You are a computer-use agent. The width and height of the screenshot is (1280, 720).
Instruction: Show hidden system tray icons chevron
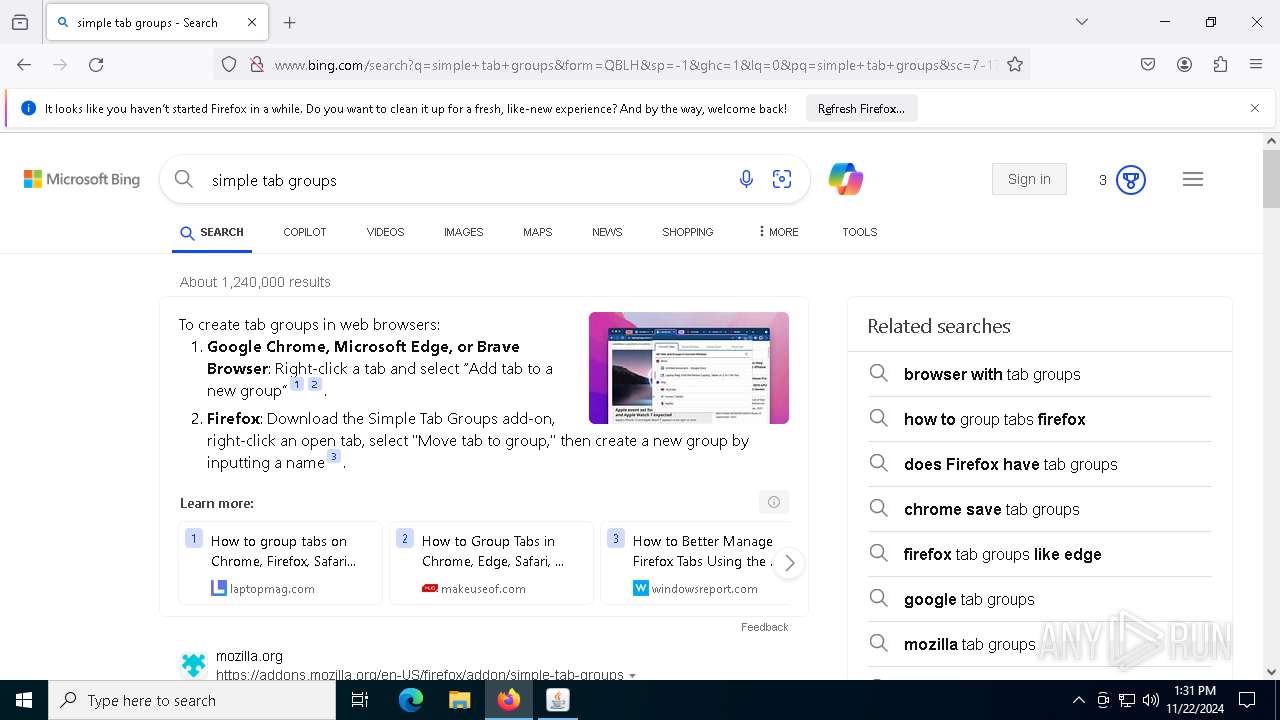coord(1078,700)
